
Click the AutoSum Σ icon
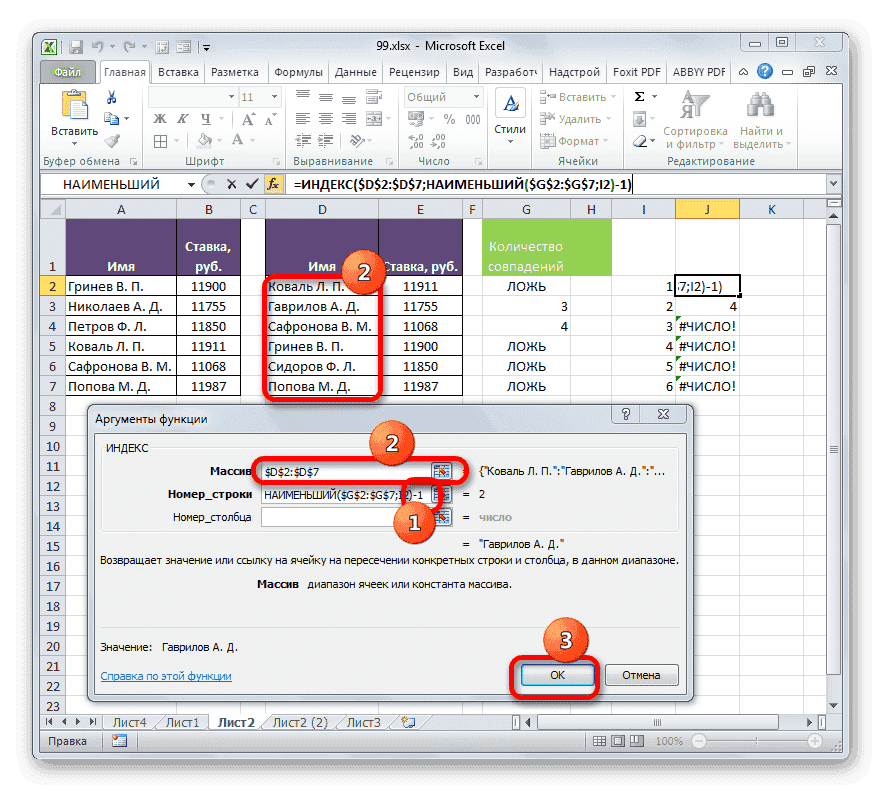pos(638,96)
